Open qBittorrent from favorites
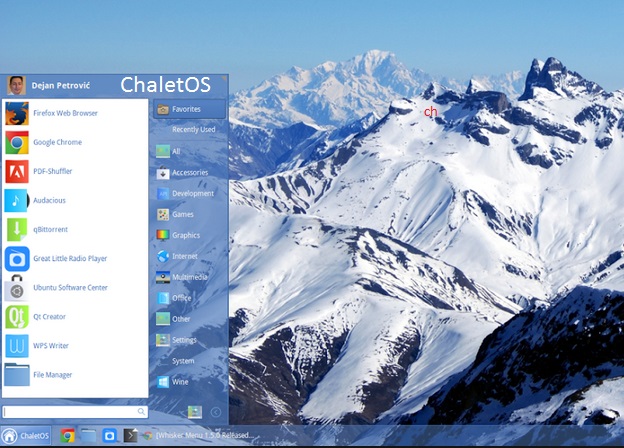 pyautogui.click(x=75, y=230)
